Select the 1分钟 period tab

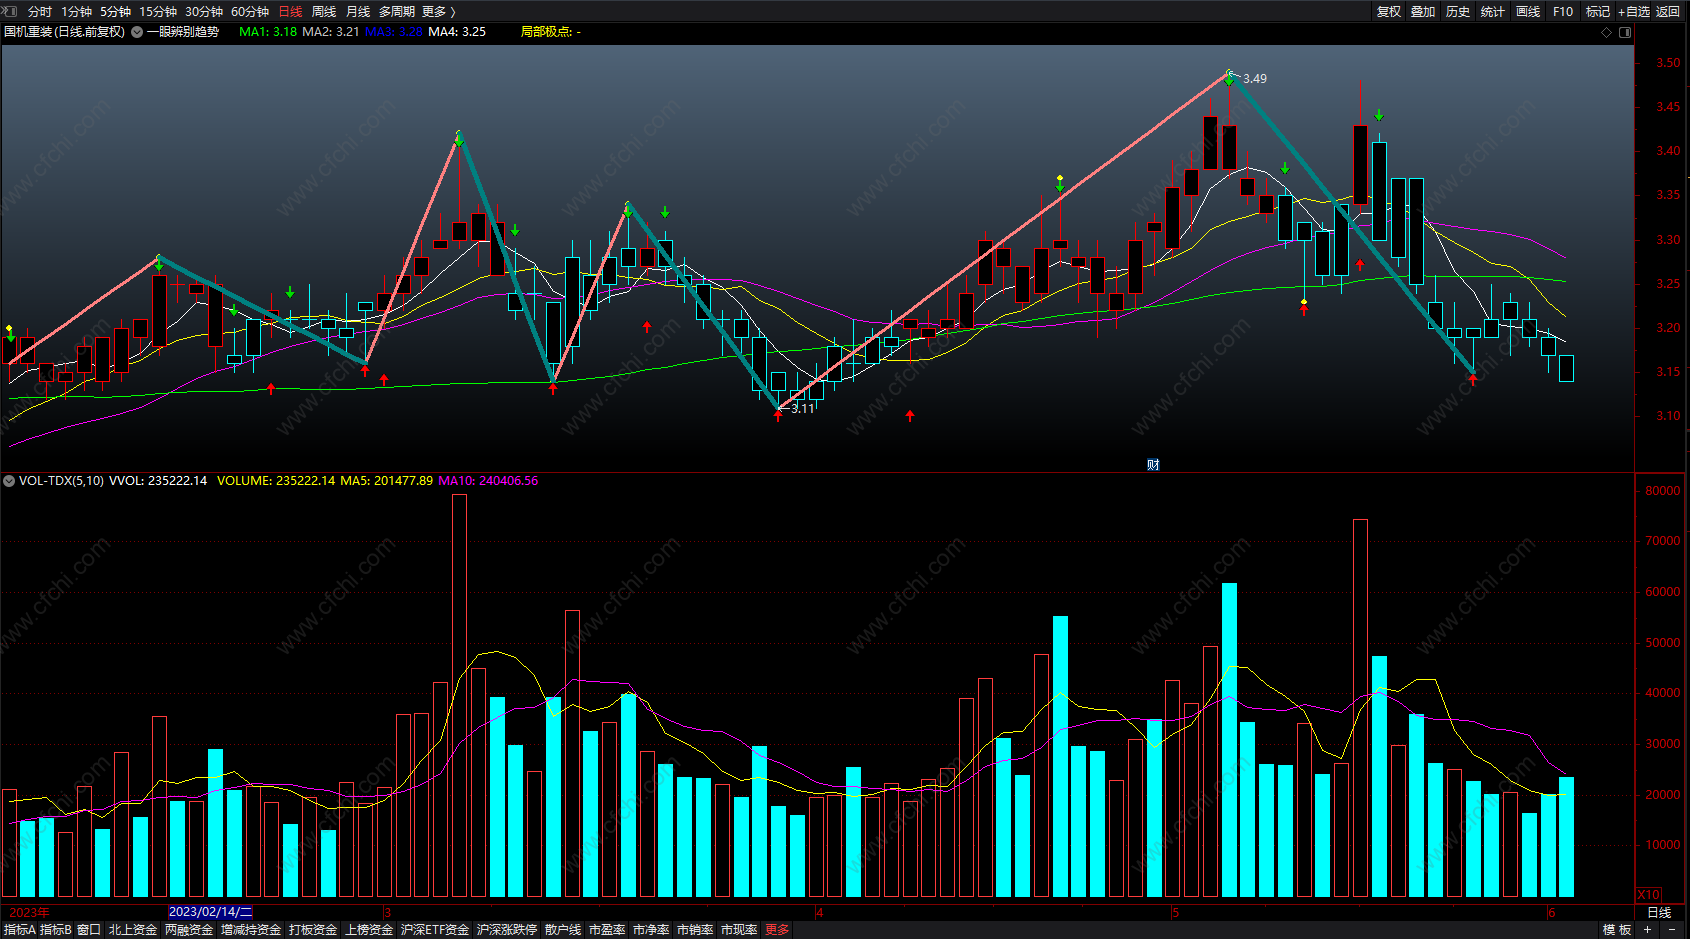pos(76,12)
